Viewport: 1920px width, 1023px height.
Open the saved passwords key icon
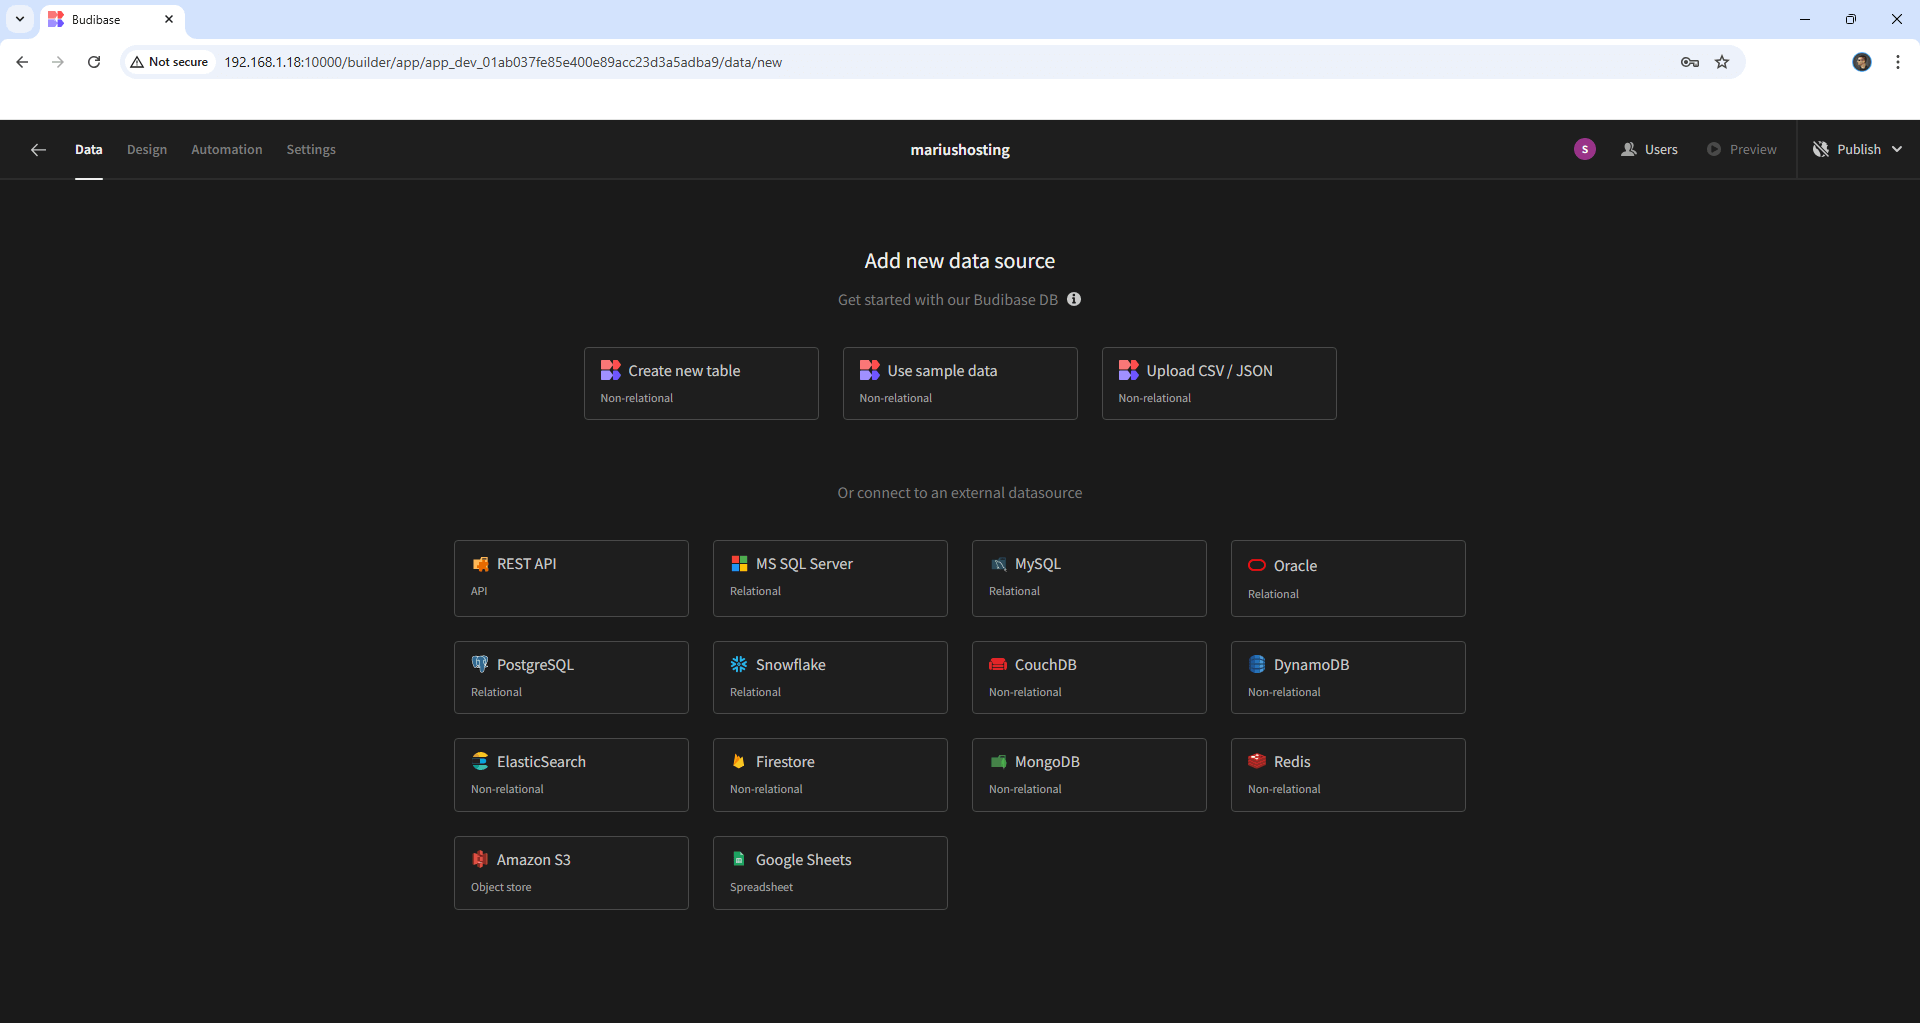pyautogui.click(x=1690, y=62)
